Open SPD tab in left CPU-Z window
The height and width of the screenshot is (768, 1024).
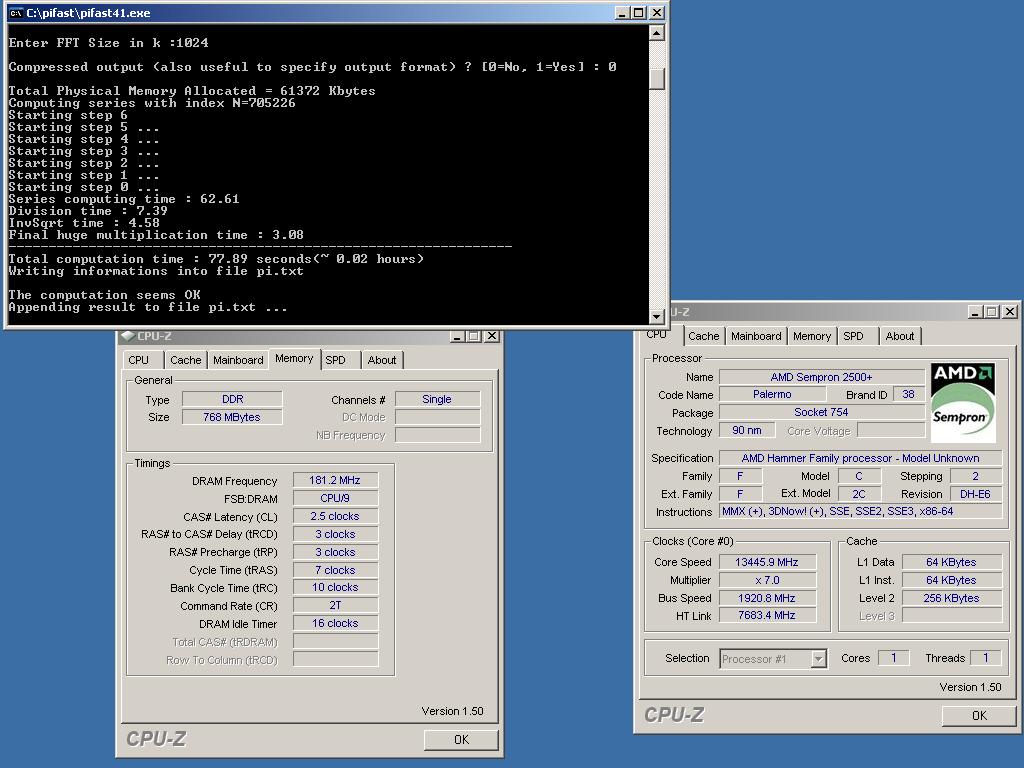pyautogui.click(x=336, y=360)
